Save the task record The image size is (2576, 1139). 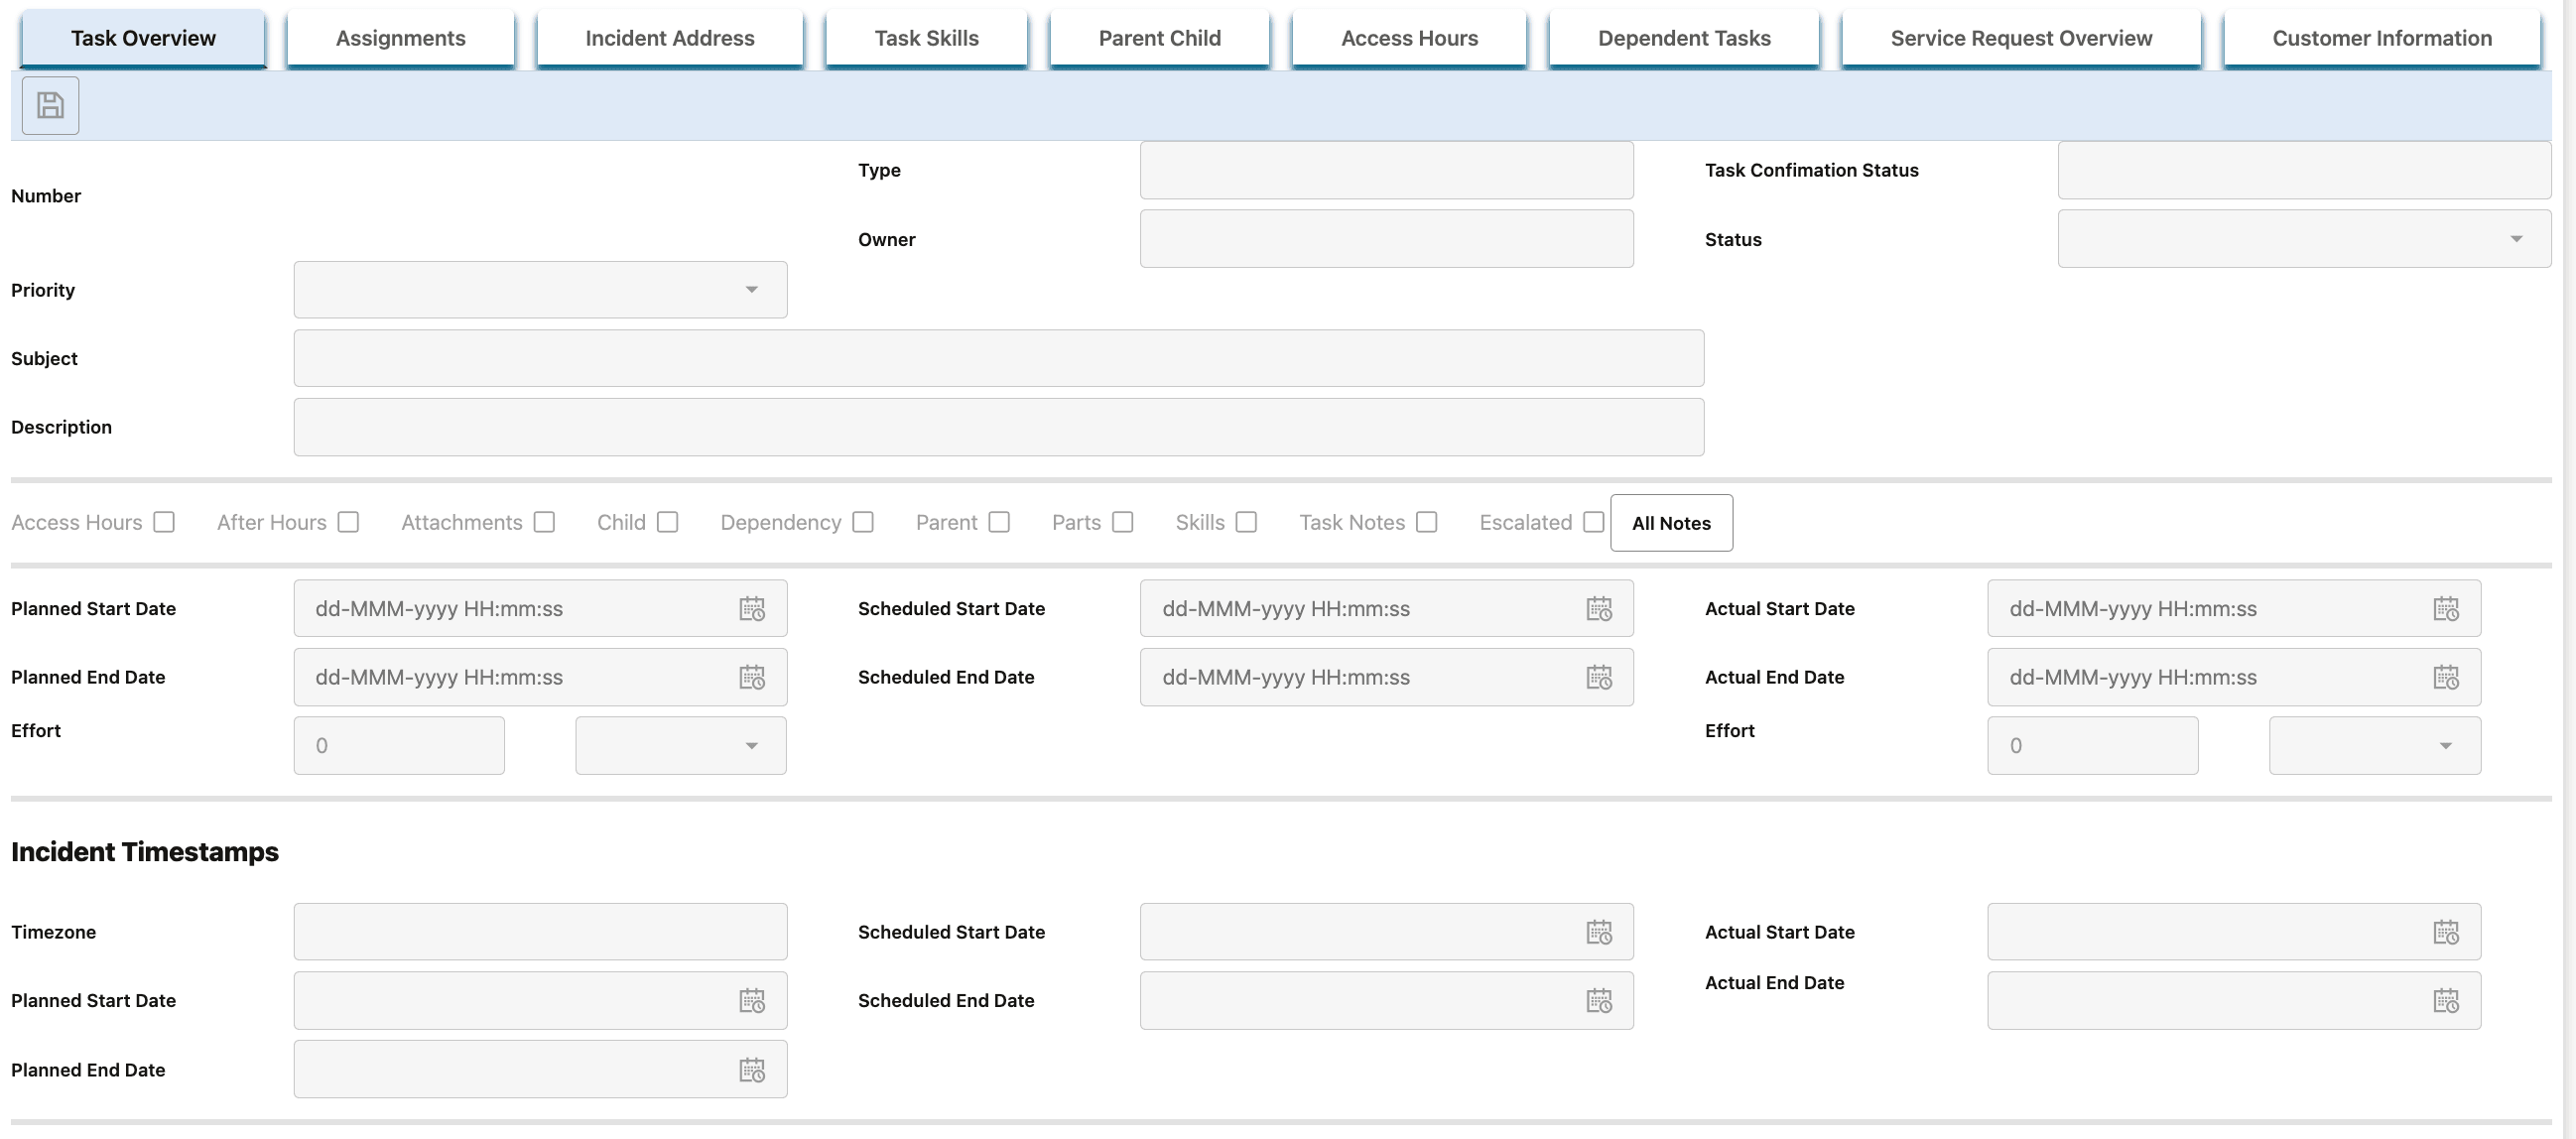tap(49, 105)
